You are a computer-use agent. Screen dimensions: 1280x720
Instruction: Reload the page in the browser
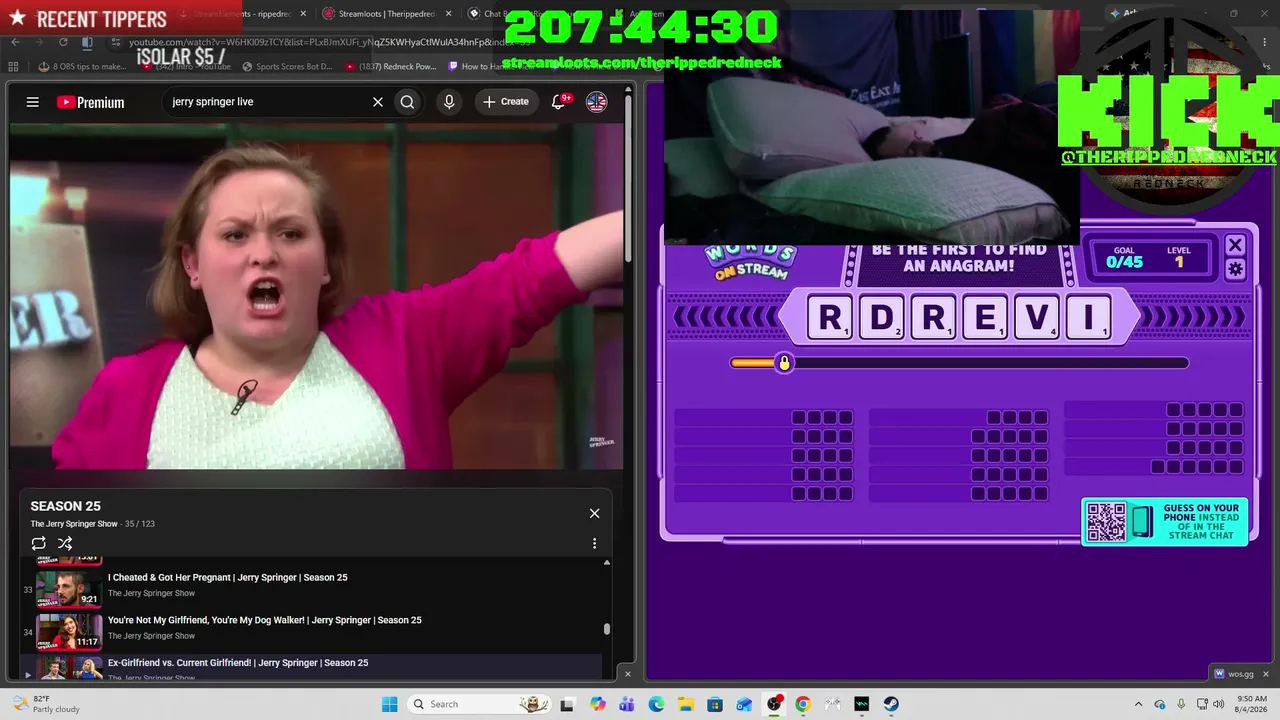point(63,42)
